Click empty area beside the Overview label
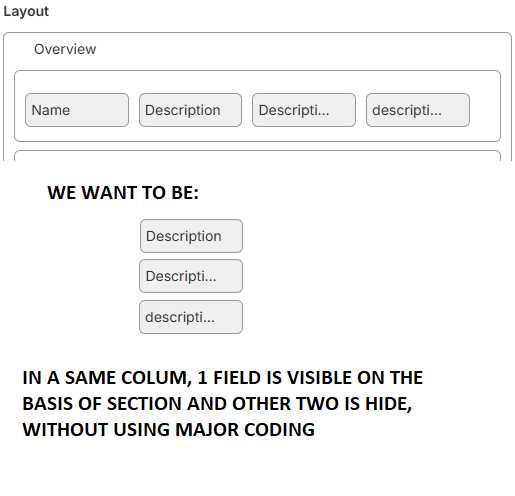The width and height of the screenshot is (515, 496). pos(300,49)
